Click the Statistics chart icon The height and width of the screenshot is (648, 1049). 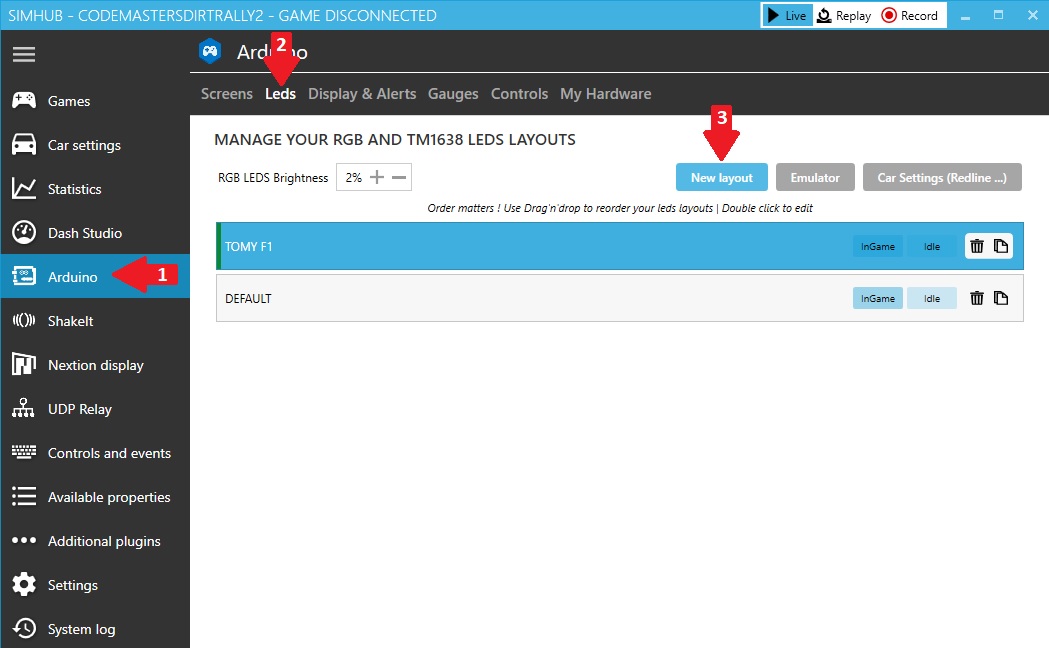click(x=23, y=189)
